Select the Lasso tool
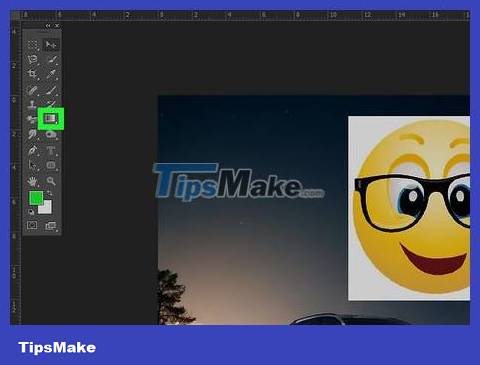Viewport: 480px width, 365px height. coord(33,60)
